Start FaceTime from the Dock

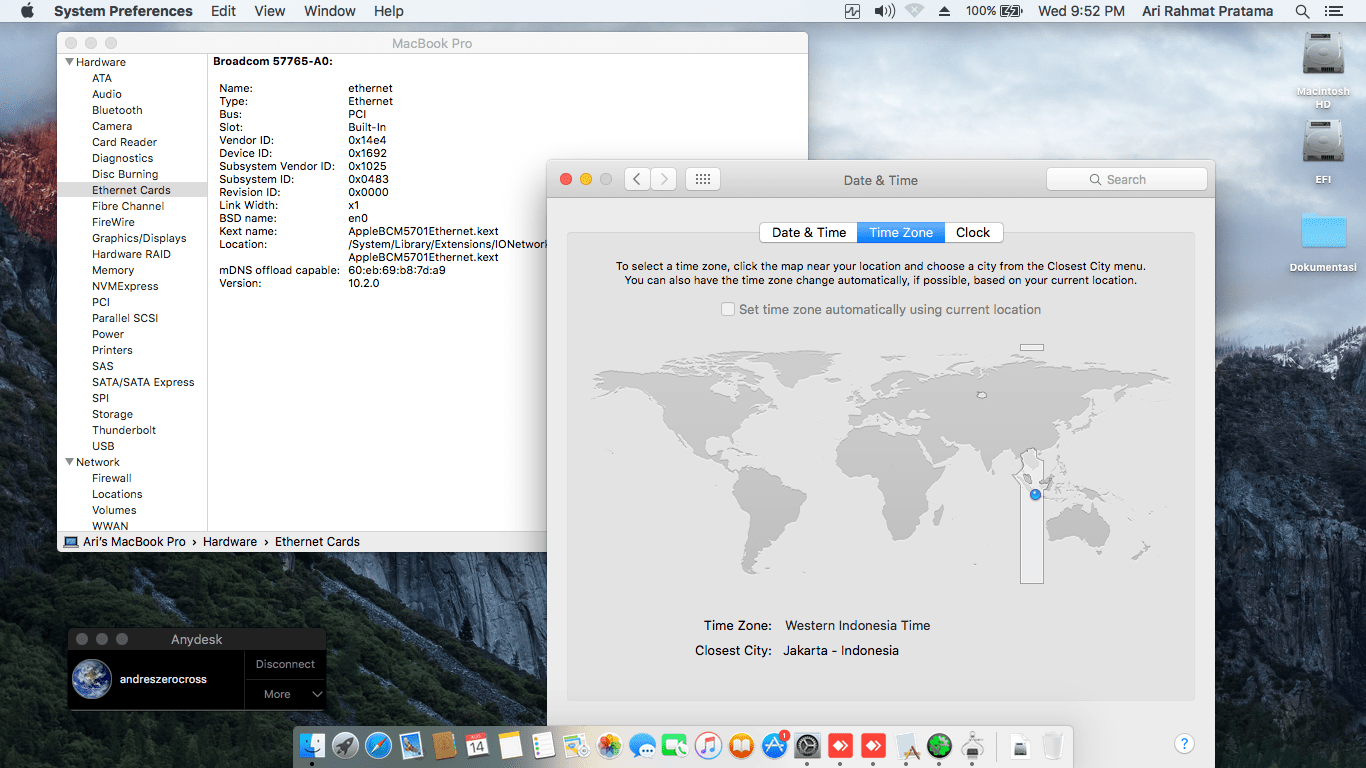pyautogui.click(x=675, y=745)
